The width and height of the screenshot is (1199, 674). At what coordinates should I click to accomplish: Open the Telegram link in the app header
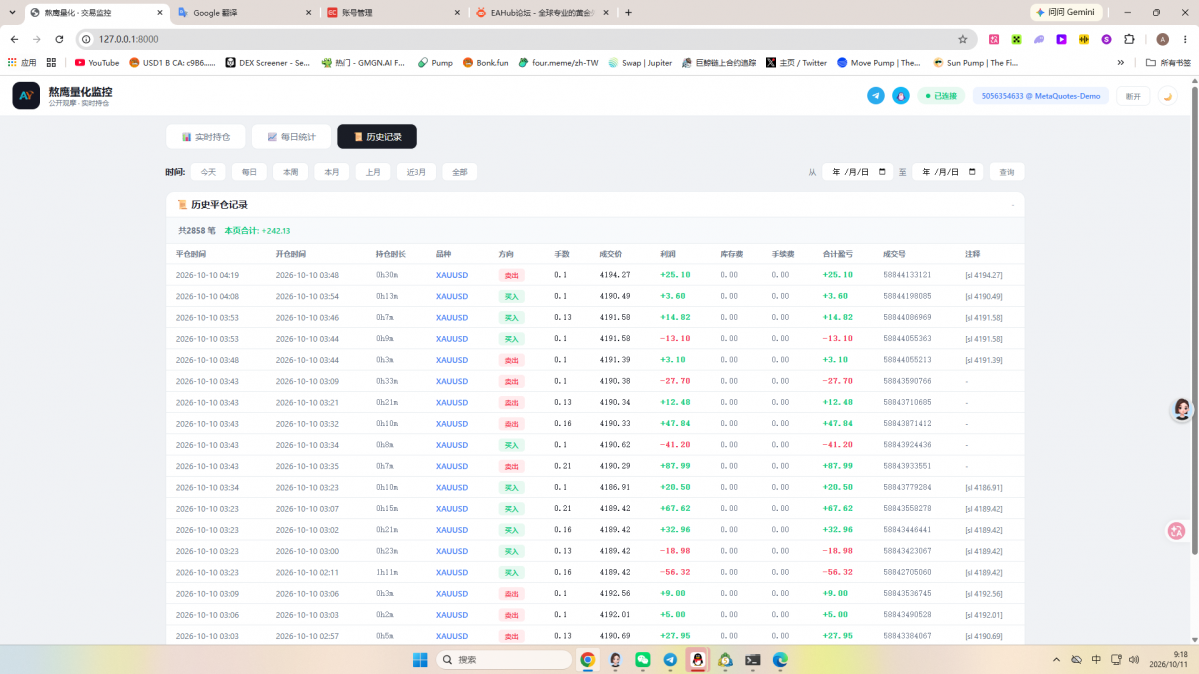tap(876, 96)
